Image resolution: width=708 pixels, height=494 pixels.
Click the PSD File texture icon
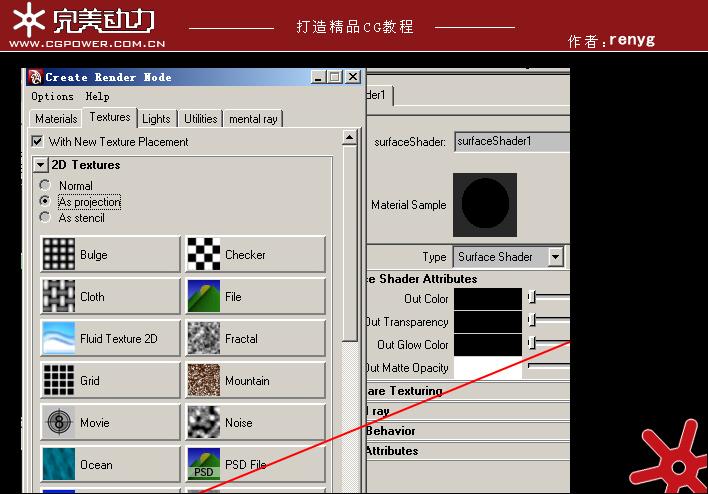coord(204,464)
